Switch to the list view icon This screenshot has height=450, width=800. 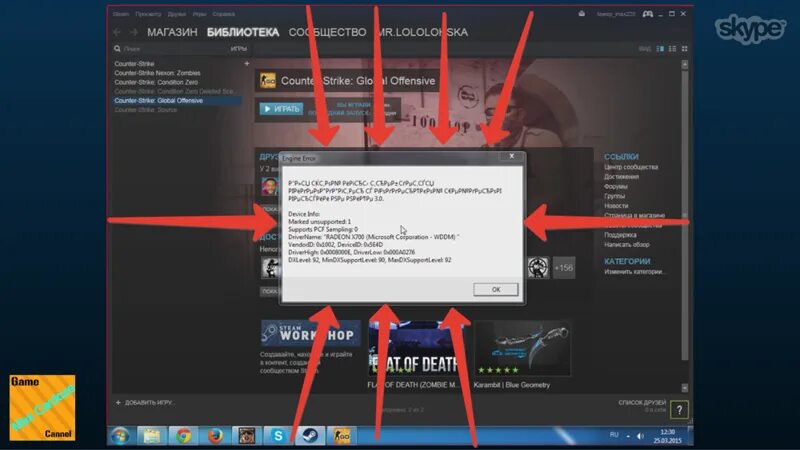pyautogui.click(x=672, y=48)
